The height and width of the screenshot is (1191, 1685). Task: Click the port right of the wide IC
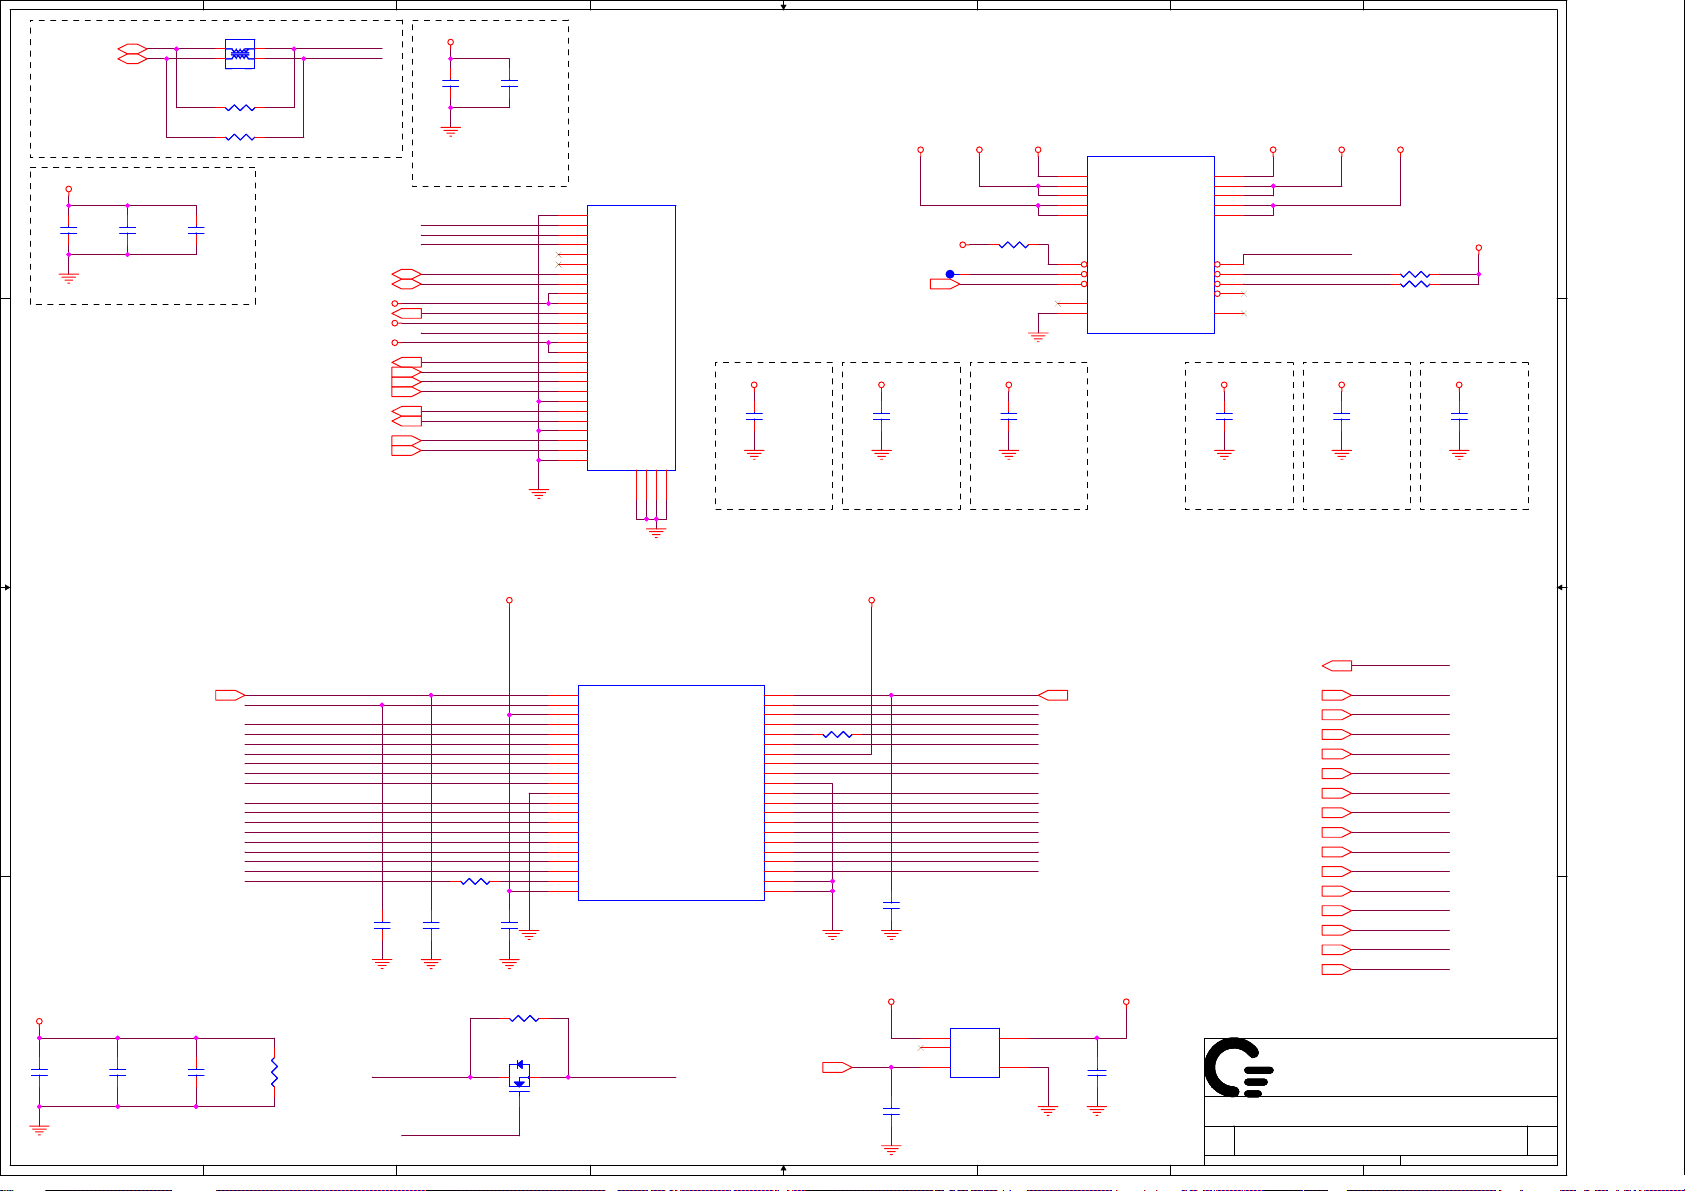coord(1053,695)
